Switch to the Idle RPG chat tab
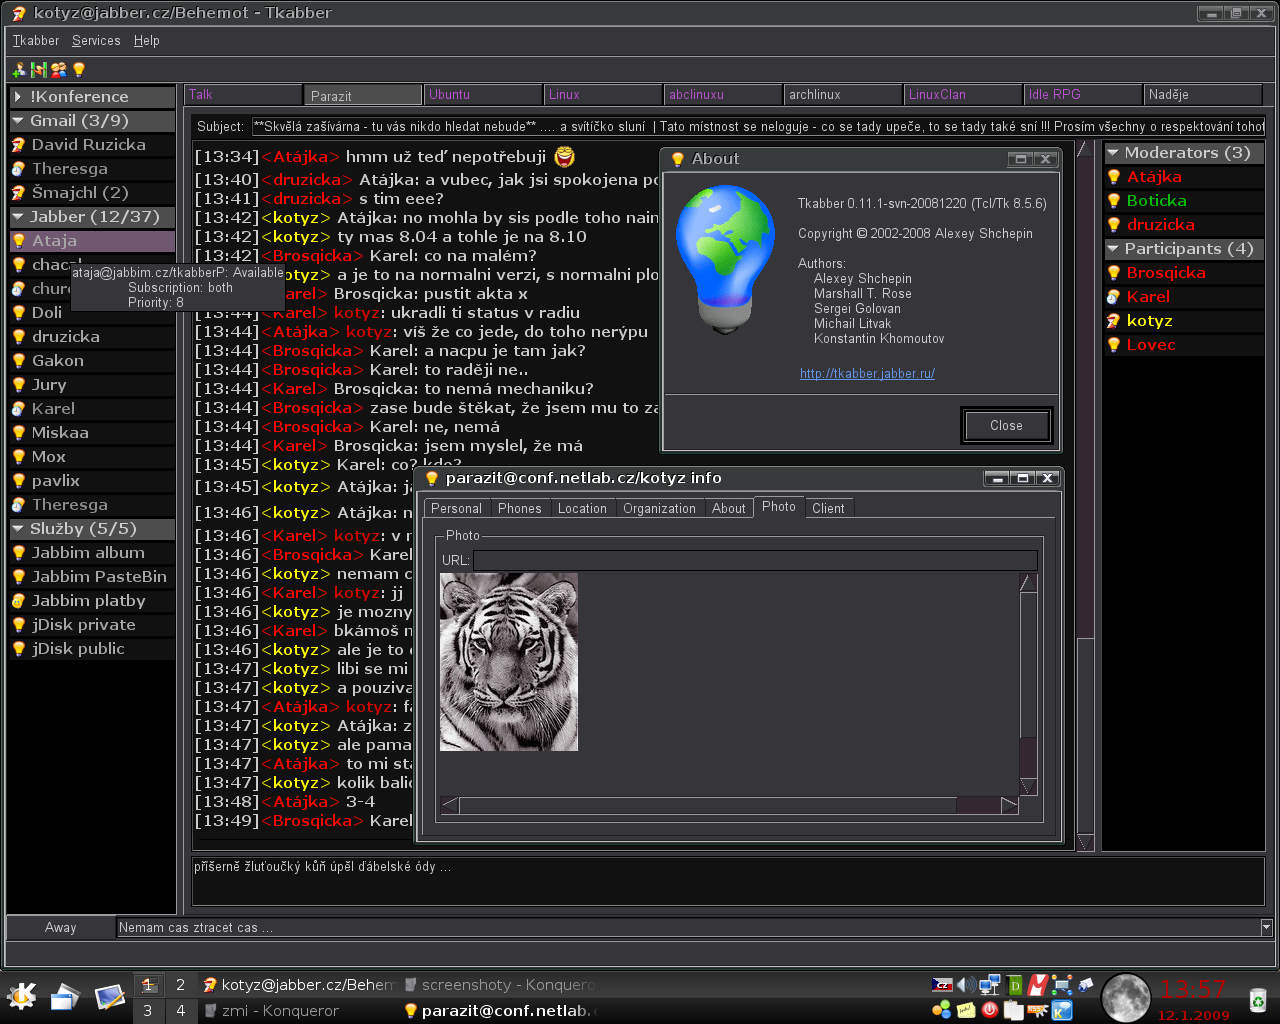Viewport: 1280px width, 1024px height. point(1083,95)
